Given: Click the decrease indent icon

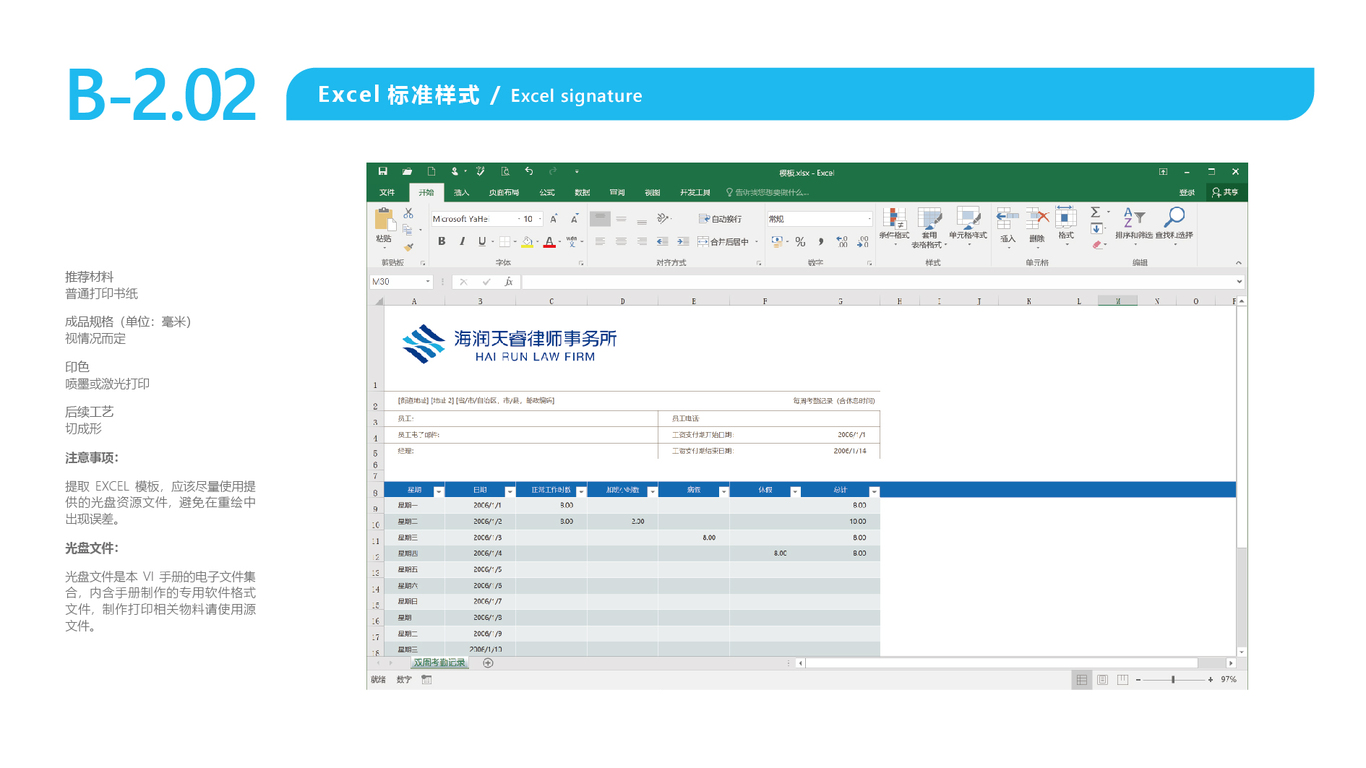Looking at the screenshot, I should 662,241.
